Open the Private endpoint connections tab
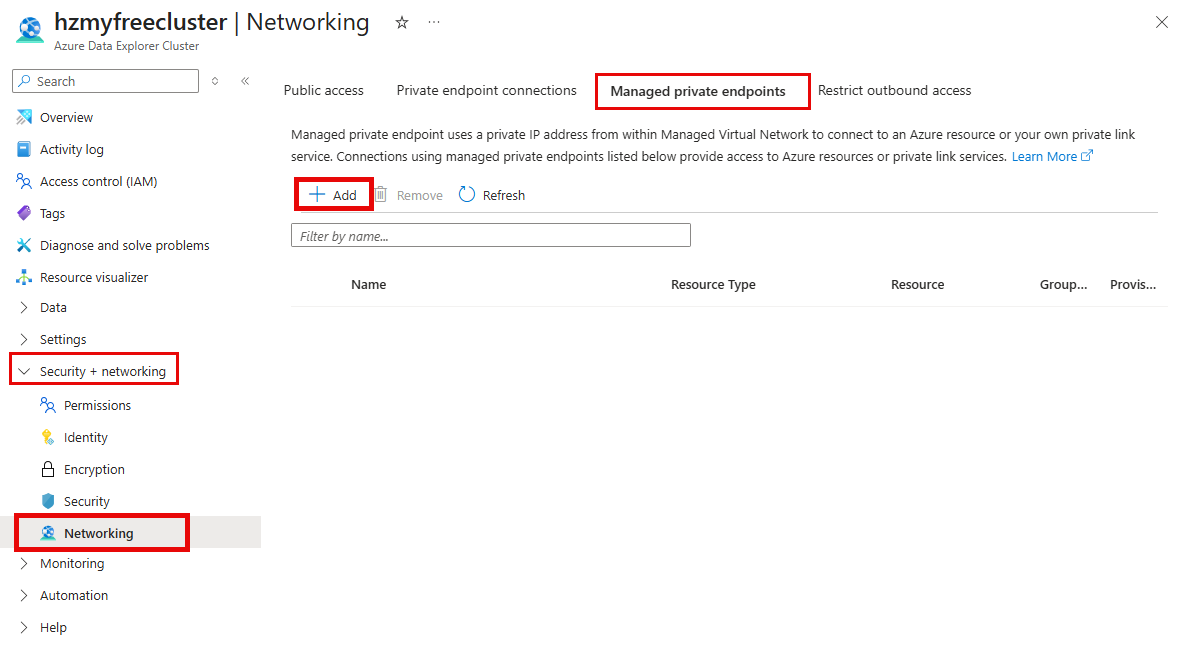The height and width of the screenshot is (658, 1187). click(486, 90)
